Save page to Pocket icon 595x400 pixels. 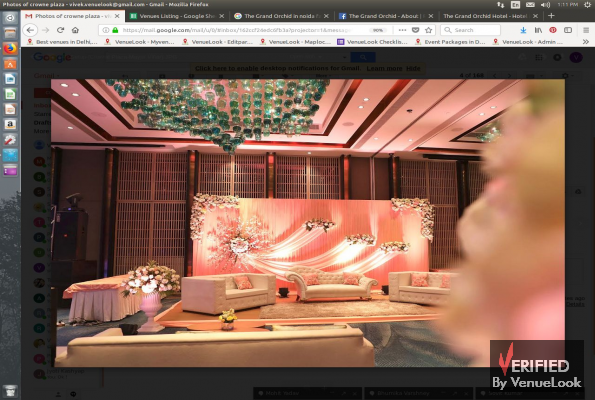416,30
